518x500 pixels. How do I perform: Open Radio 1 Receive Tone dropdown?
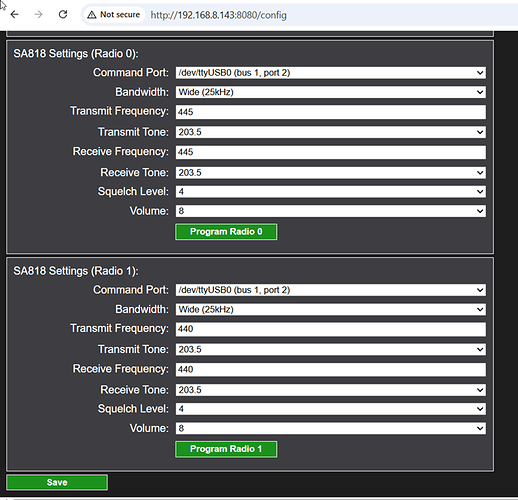tap(331, 390)
